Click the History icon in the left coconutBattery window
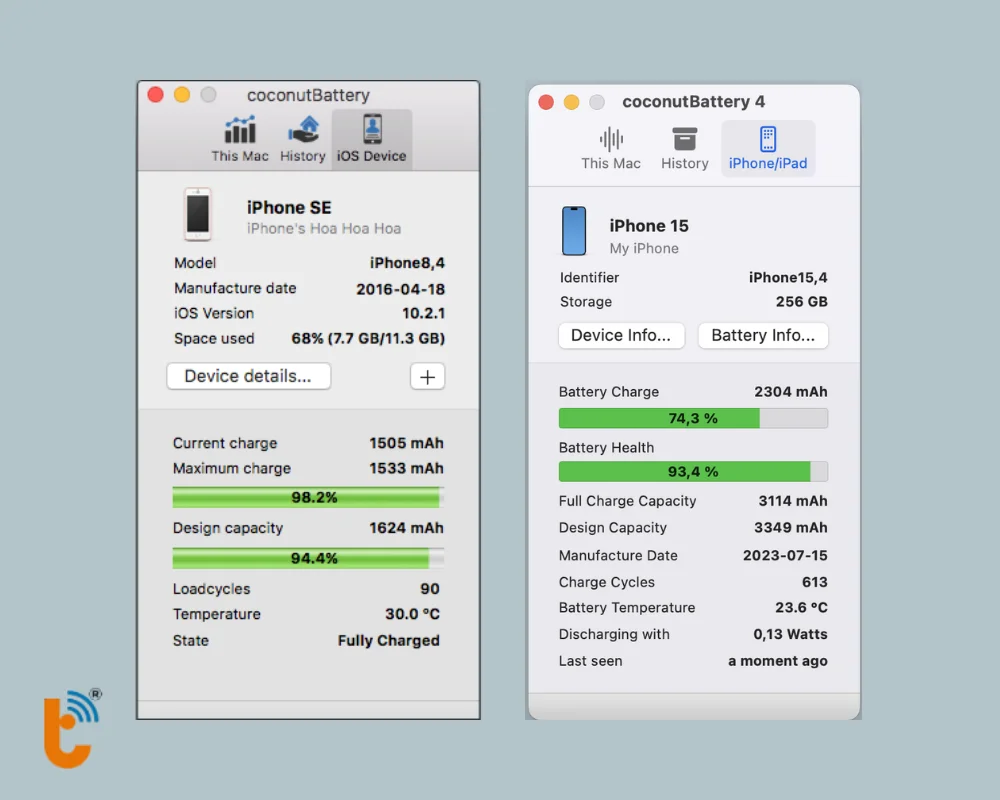1000x800 pixels. click(303, 130)
